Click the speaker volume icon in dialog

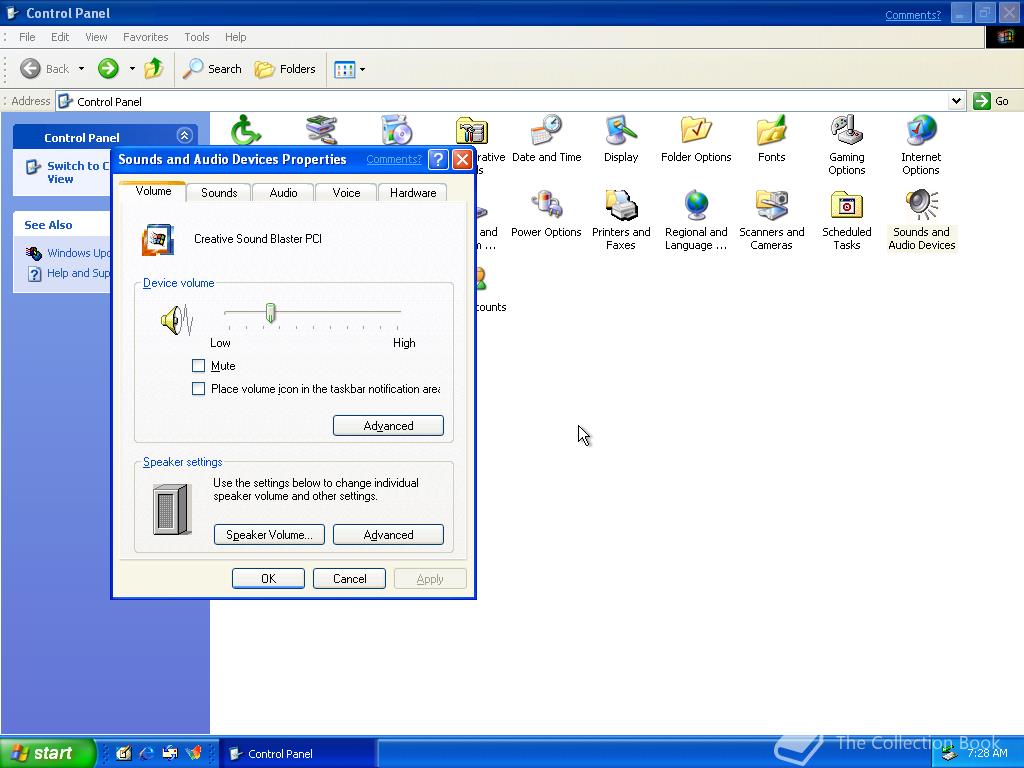(176, 320)
